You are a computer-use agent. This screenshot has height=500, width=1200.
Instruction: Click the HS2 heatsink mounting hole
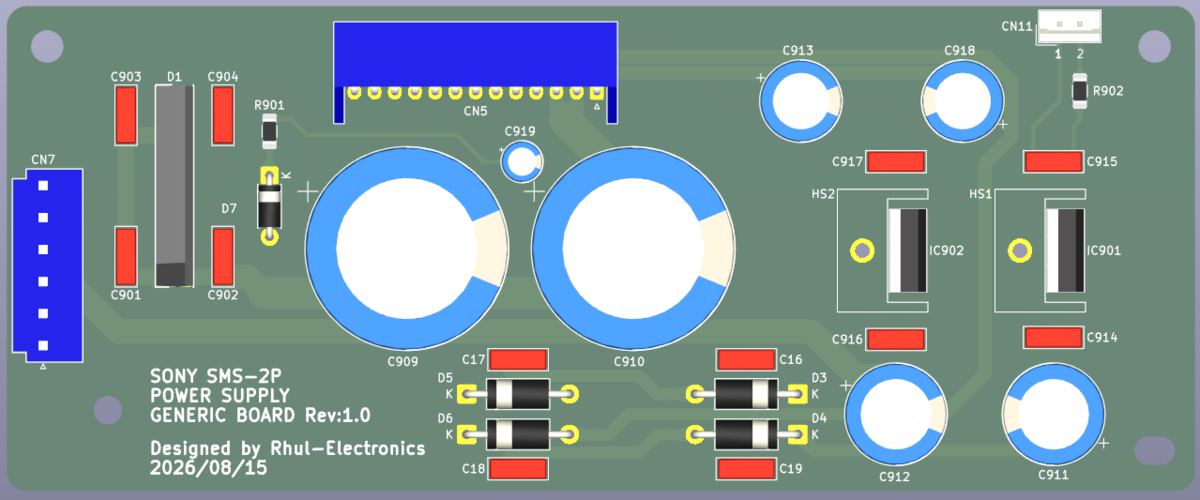click(860, 250)
